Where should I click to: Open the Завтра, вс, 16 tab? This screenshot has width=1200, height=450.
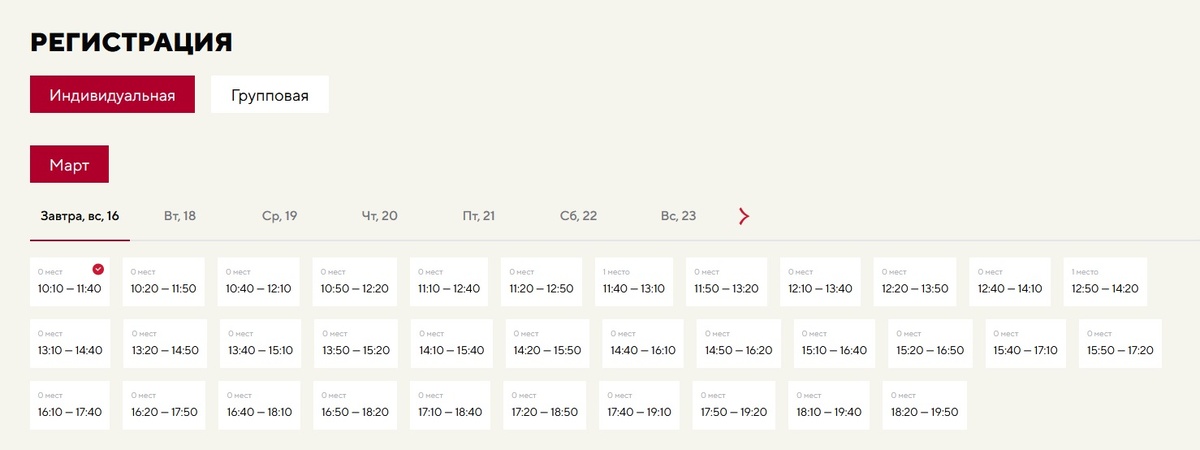coord(80,216)
